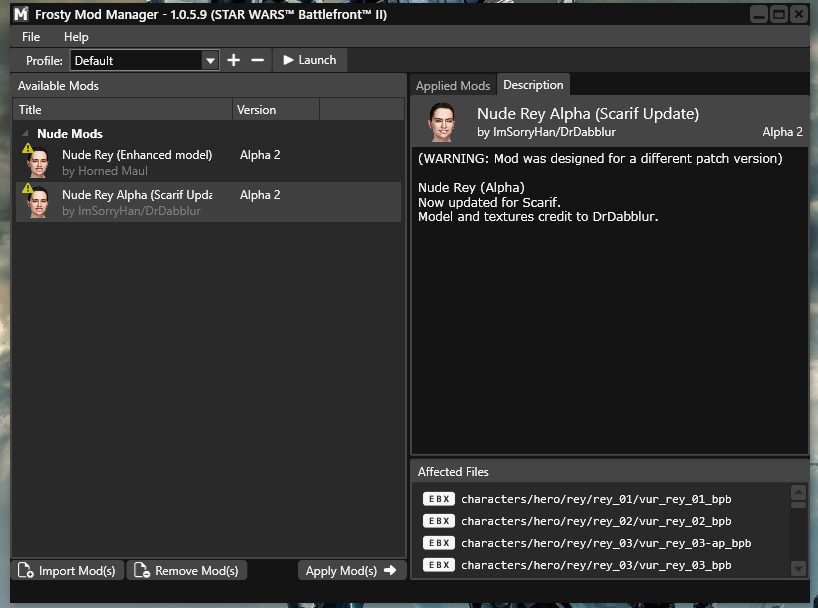Click EBX badge for vur_rey_01_bpb
The height and width of the screenshot is (608, 818).
pos(439,499)
